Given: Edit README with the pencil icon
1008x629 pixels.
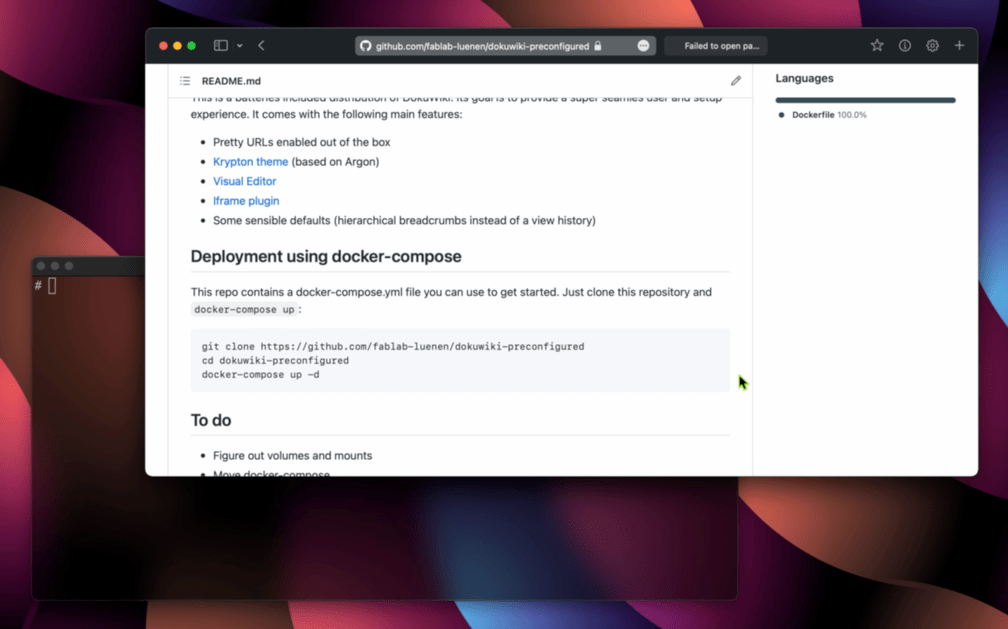Looking at the screenshot, I should pyautogui.click(x=735, y=81).
